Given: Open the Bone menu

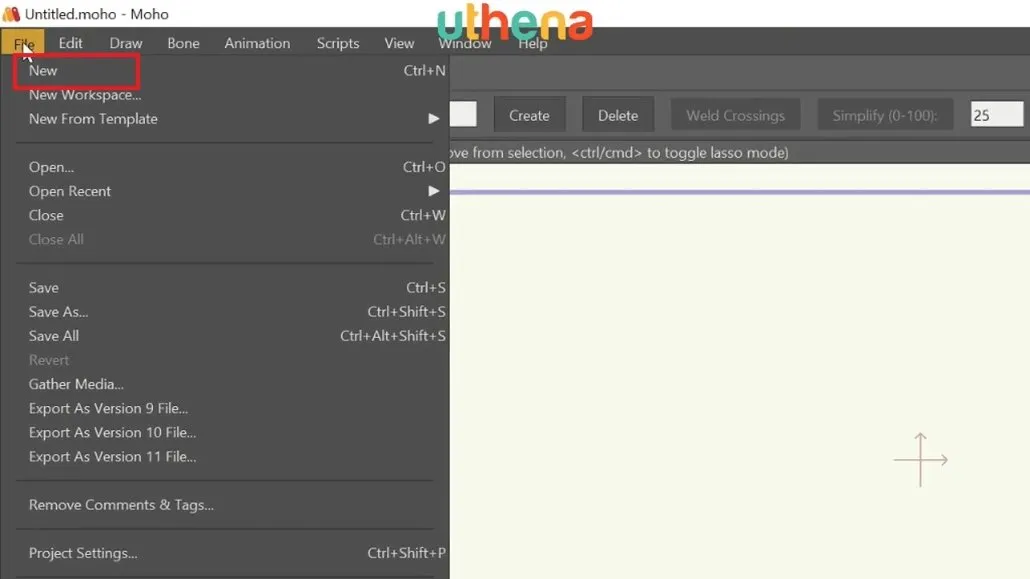Looking at the screenshot, I should 183,43.
